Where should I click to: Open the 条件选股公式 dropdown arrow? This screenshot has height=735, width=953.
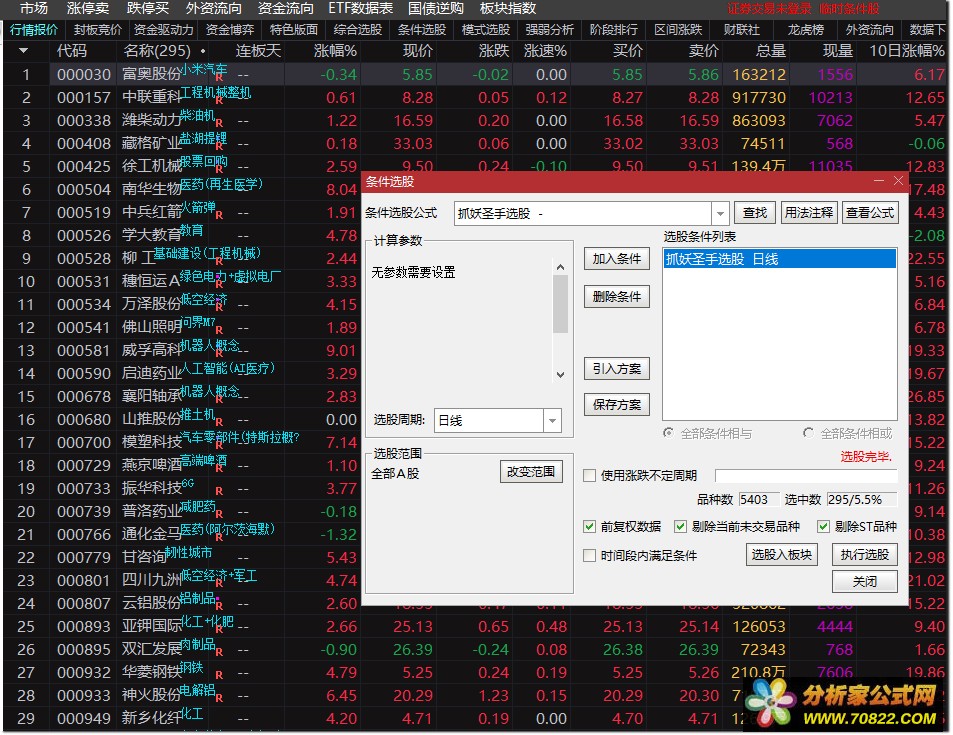pos(720,213)
